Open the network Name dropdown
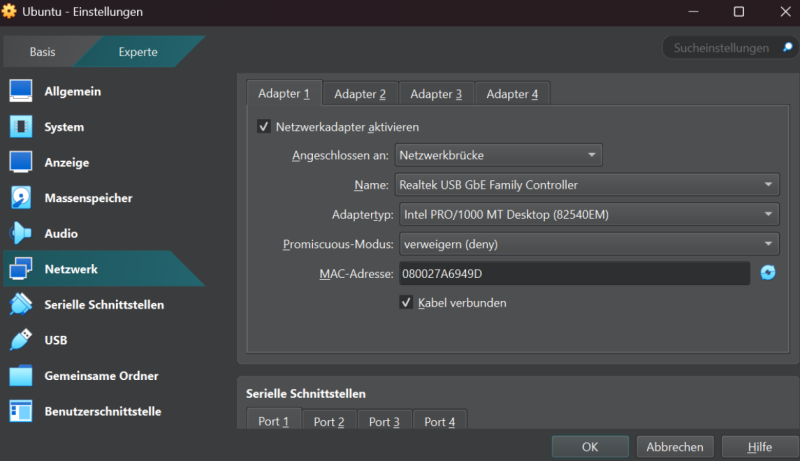Viewport: 800px width, 461px height. (587, 185)
